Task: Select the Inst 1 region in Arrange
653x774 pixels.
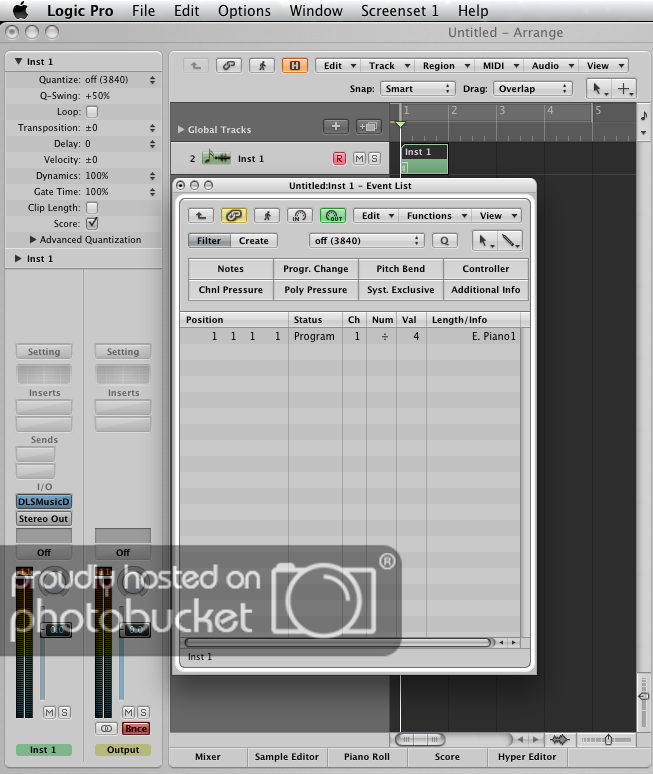Action: click(424, 159)
